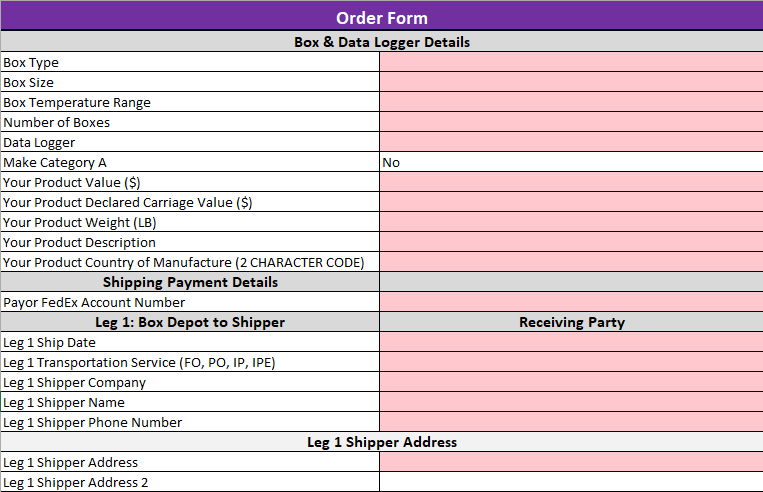
Task: Click the Payor FedEx Account Number field
Action: pos(570,302)
